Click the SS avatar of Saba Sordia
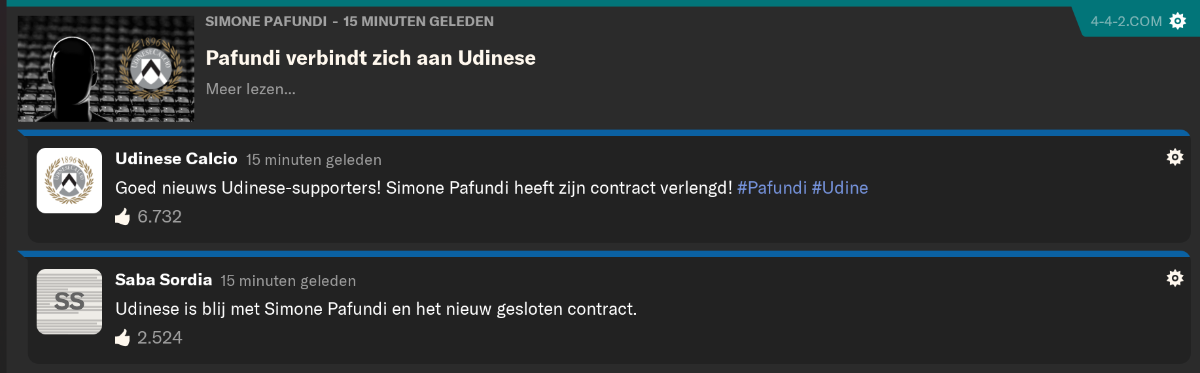Viewport: 1200px width, 373px height. coord(69,301)
